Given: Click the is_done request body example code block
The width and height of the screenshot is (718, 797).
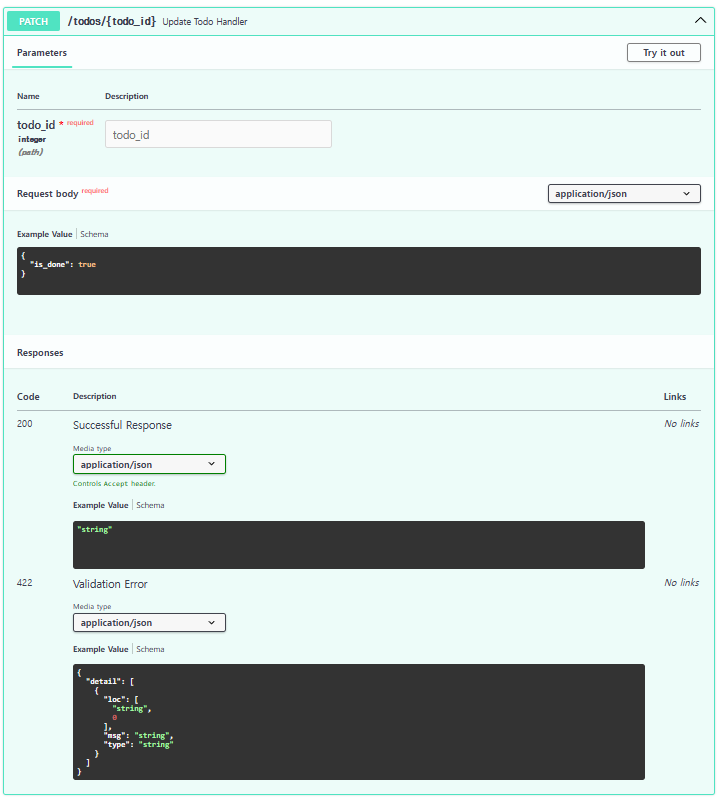Looking at the screenshot, I should tap(358, 271).
